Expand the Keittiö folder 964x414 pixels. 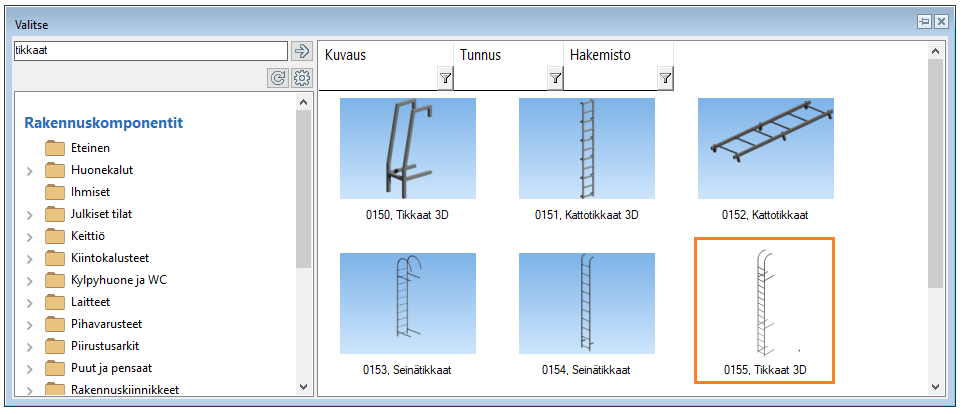30,237
